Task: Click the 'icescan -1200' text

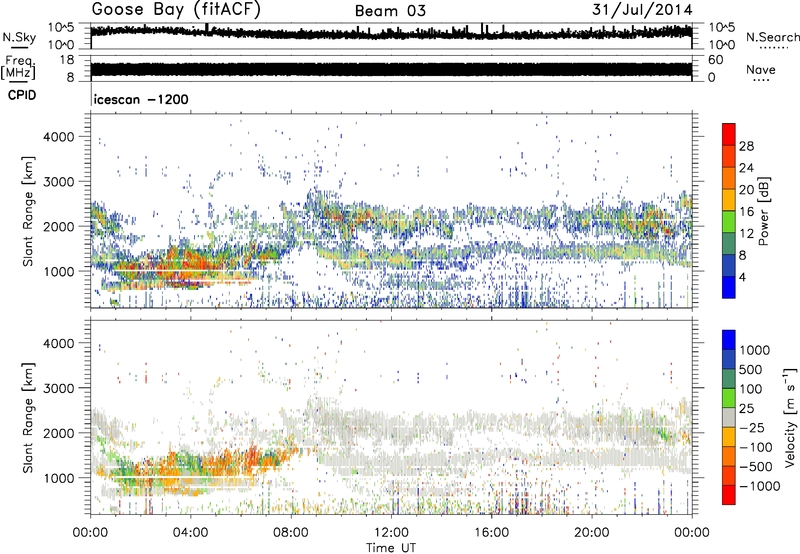Action: (x=141, y=99)
